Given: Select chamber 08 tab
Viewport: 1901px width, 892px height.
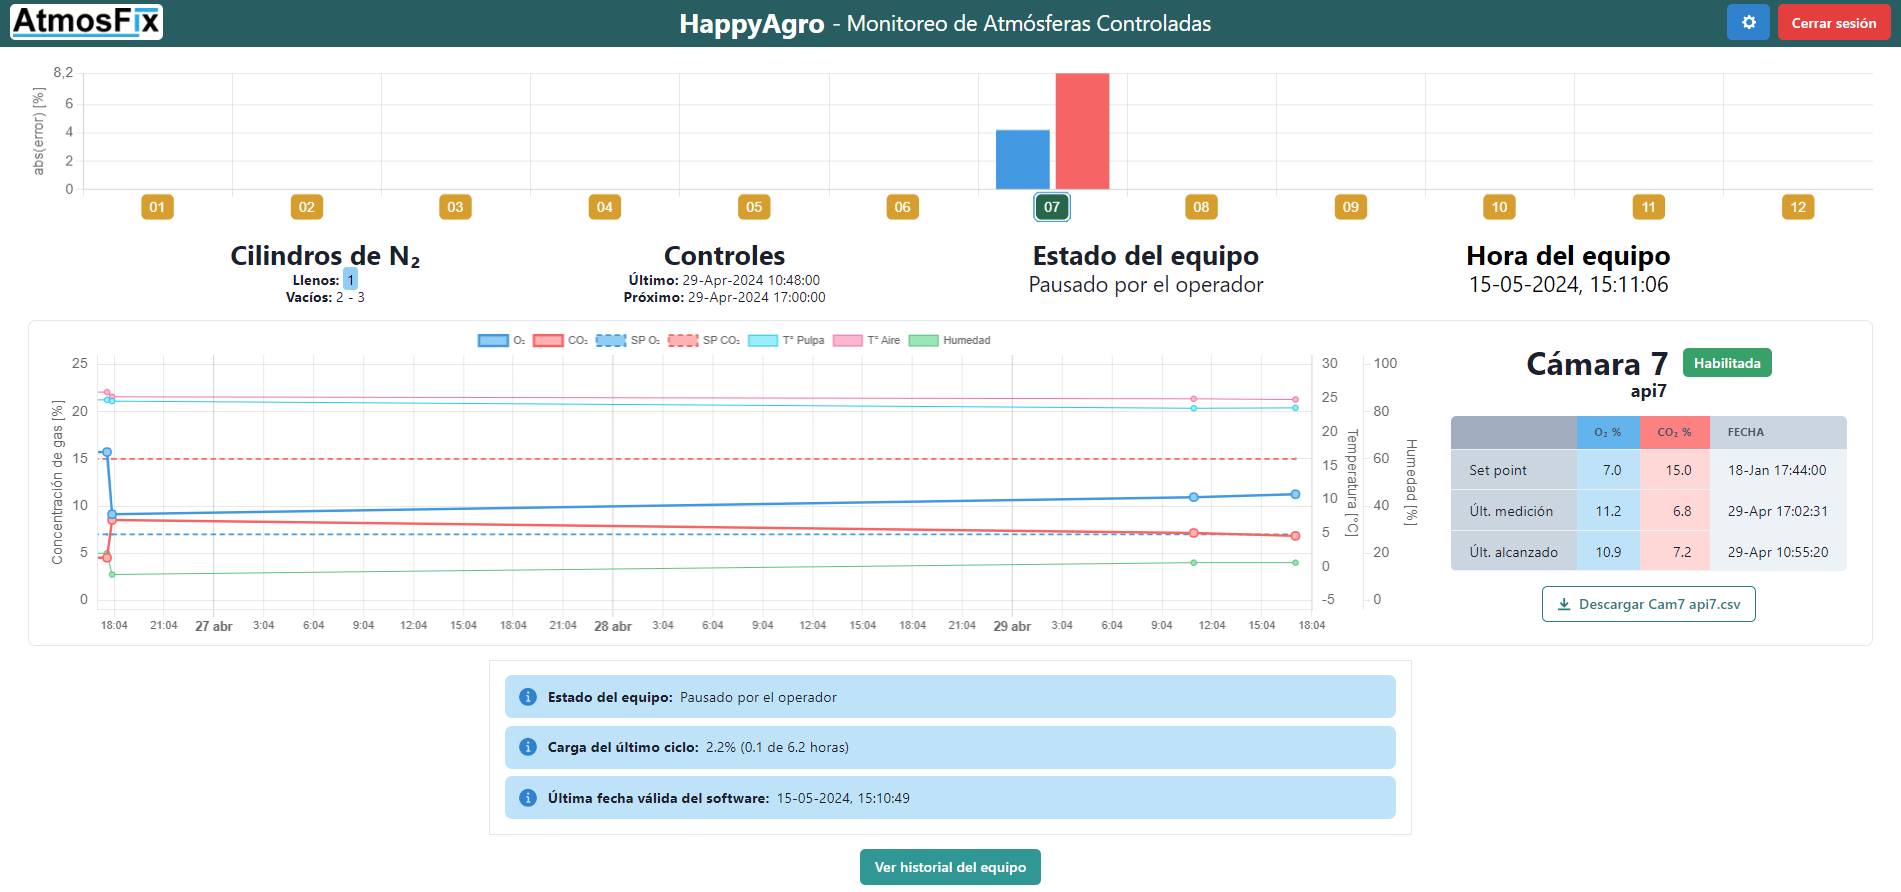Looking at the screenshot, I should [1201, 207].
